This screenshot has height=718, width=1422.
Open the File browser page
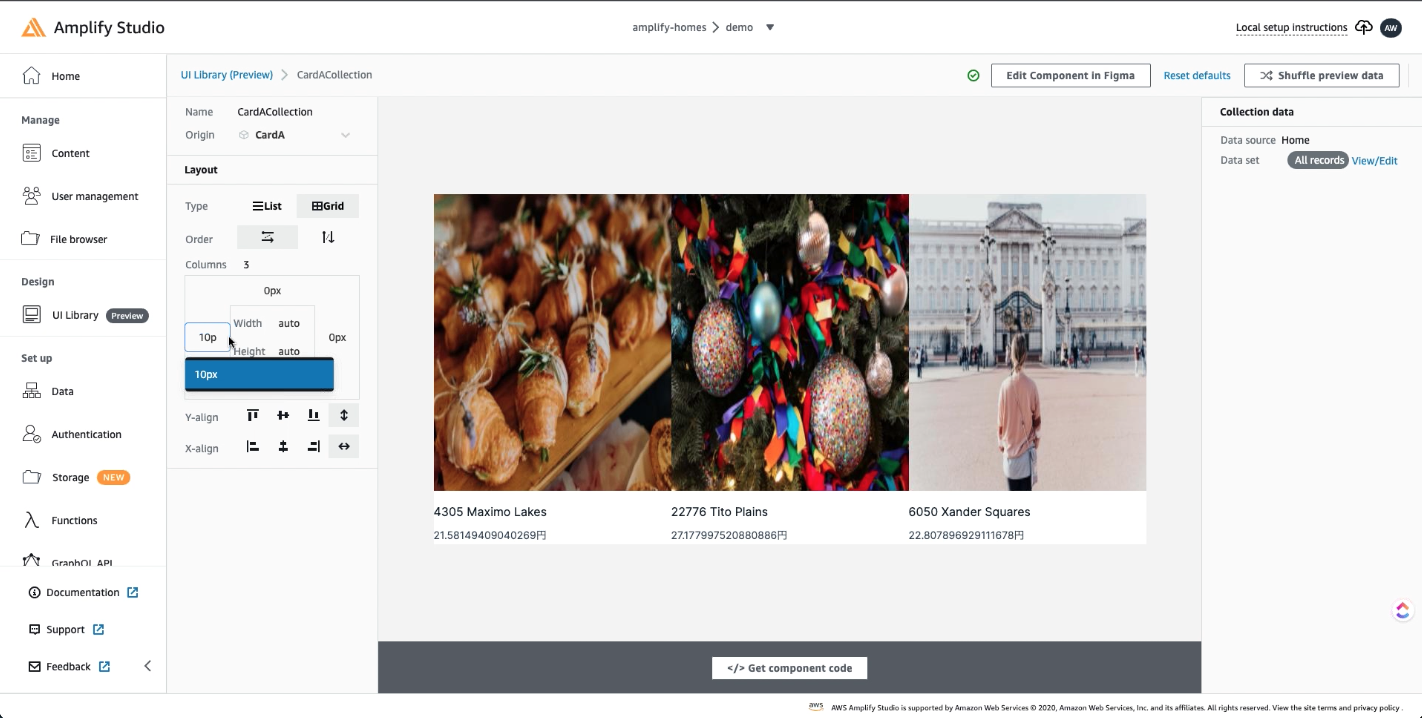pos(78,239)
